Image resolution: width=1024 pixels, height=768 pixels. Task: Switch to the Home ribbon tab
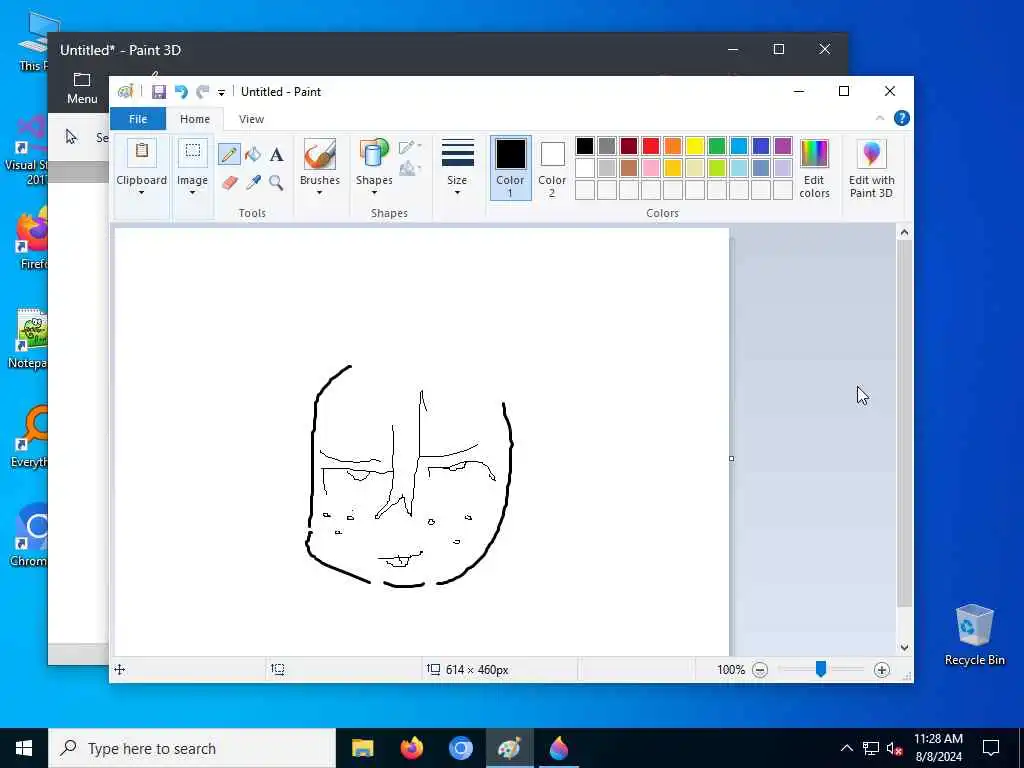(x=195, y=119)
